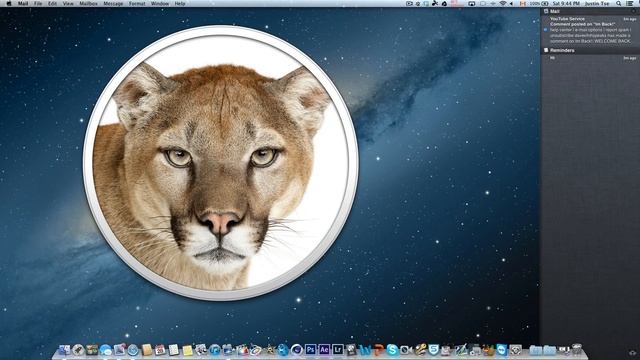This screenshot has width=640, height=360.
Task: Open the YouTube Service mail notification
Action: click(x=590, y=30)
